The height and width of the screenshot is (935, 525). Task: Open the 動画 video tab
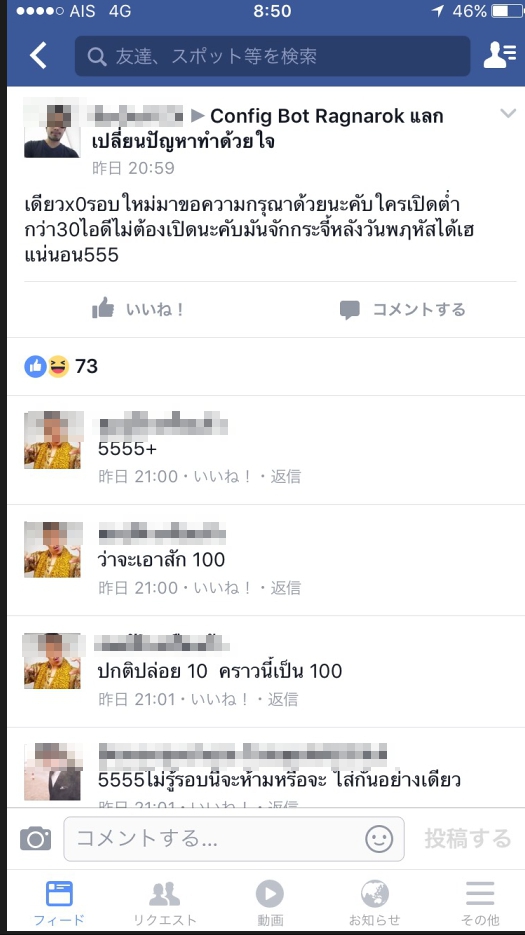pyautogui.click(x=270, y=902)
